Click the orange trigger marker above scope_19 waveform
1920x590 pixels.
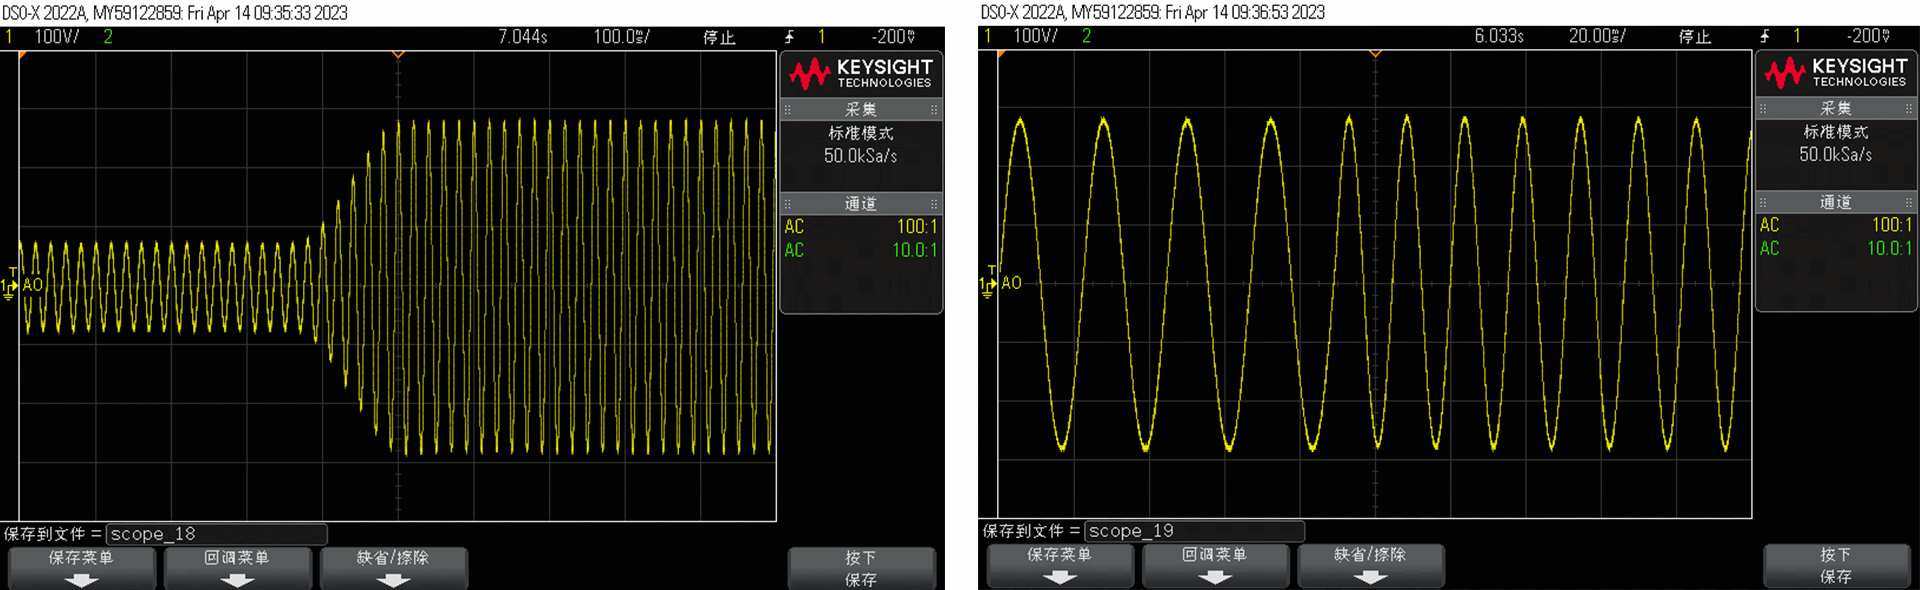tap(1375, 53)
